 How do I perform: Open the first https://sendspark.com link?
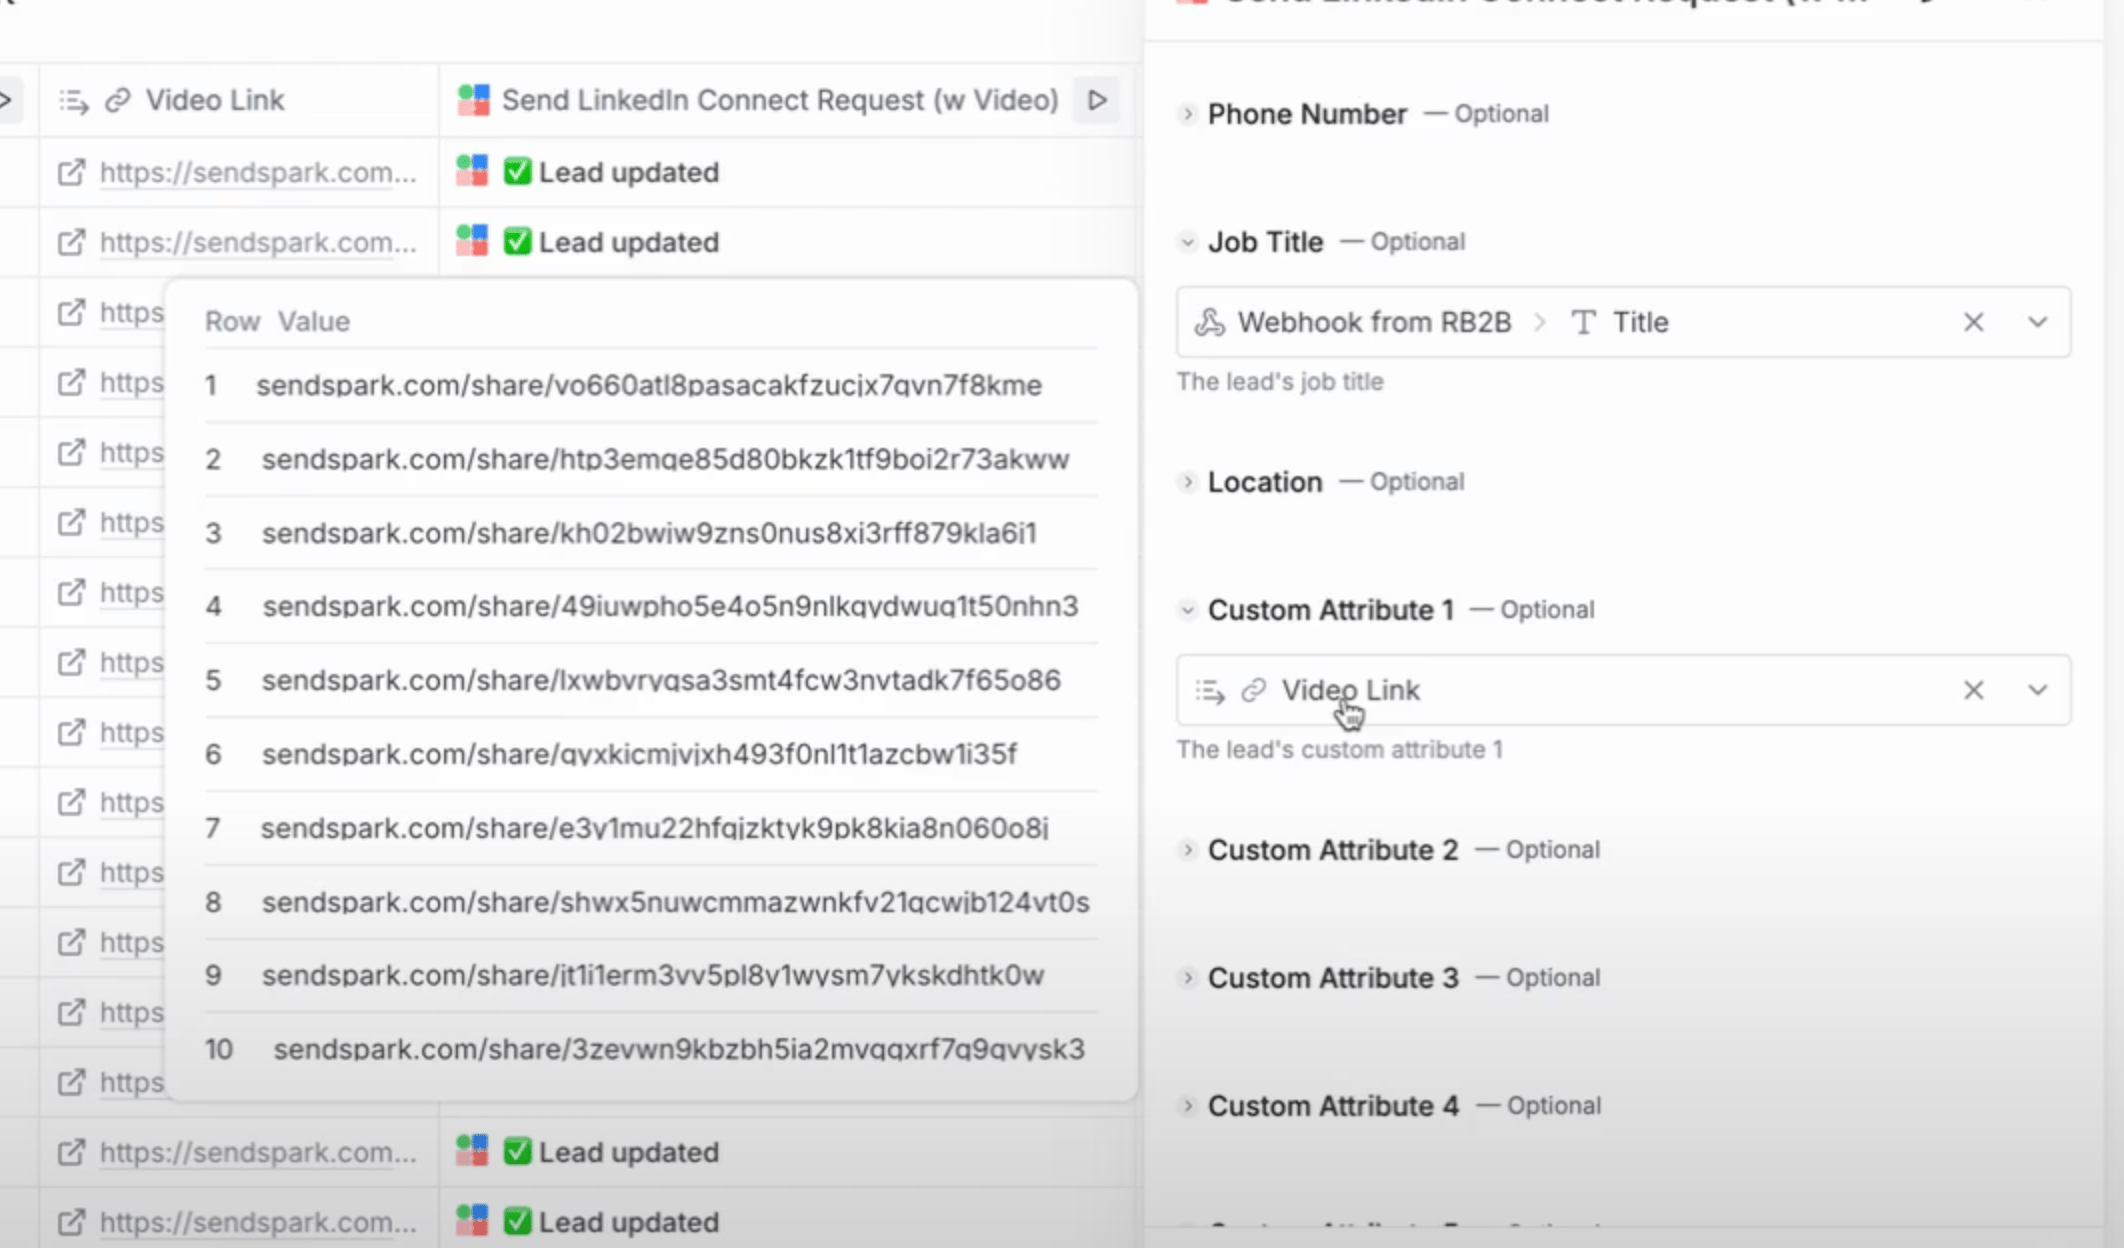[258, 172]
